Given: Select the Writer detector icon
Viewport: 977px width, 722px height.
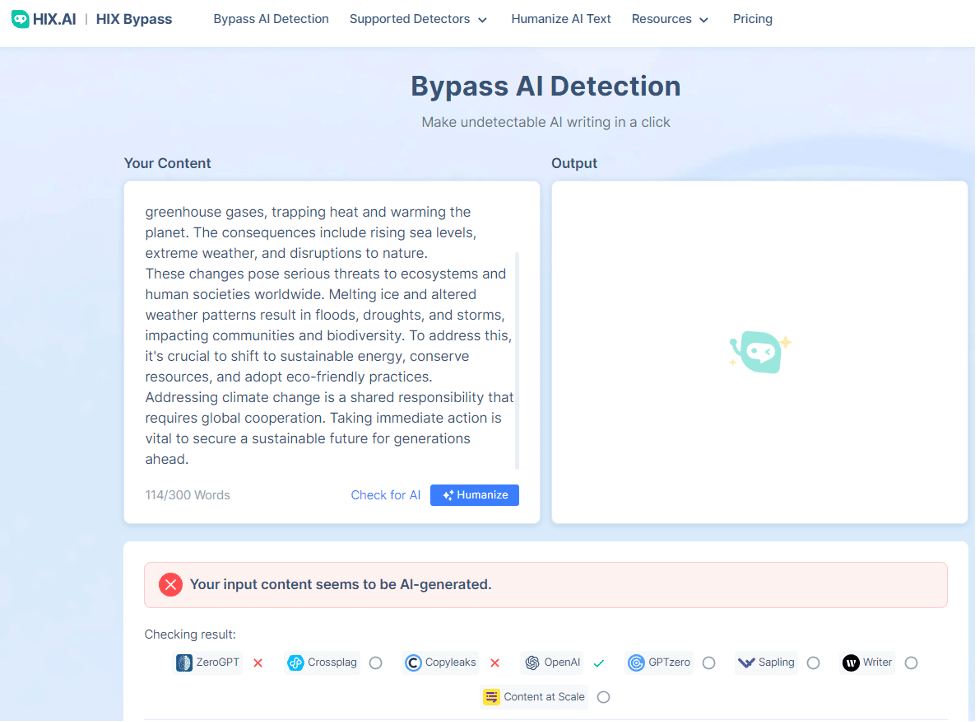Looking at the screenshot, I should (x=852, y=662).
